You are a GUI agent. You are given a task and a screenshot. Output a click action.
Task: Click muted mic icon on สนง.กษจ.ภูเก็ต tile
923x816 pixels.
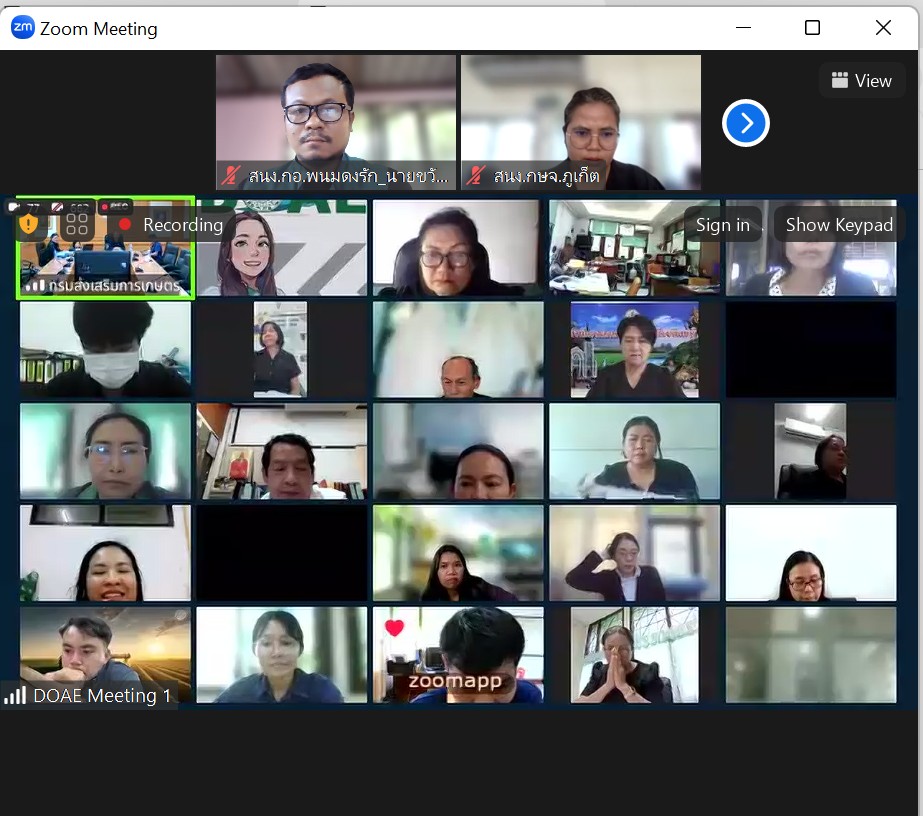click(x=477, y=177)
